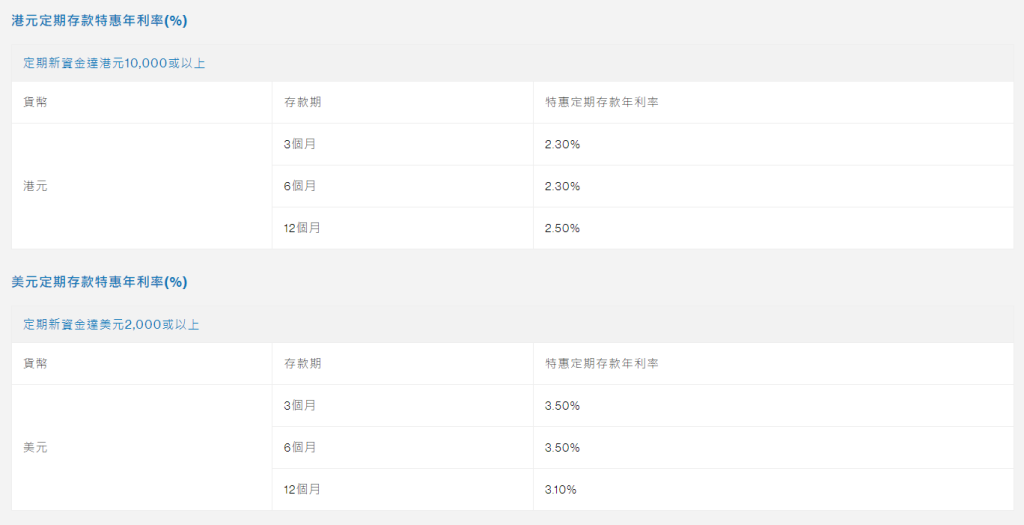Click the 3個月 term in the 港元 table
1024x525 pixels.
tap(300, 144)
